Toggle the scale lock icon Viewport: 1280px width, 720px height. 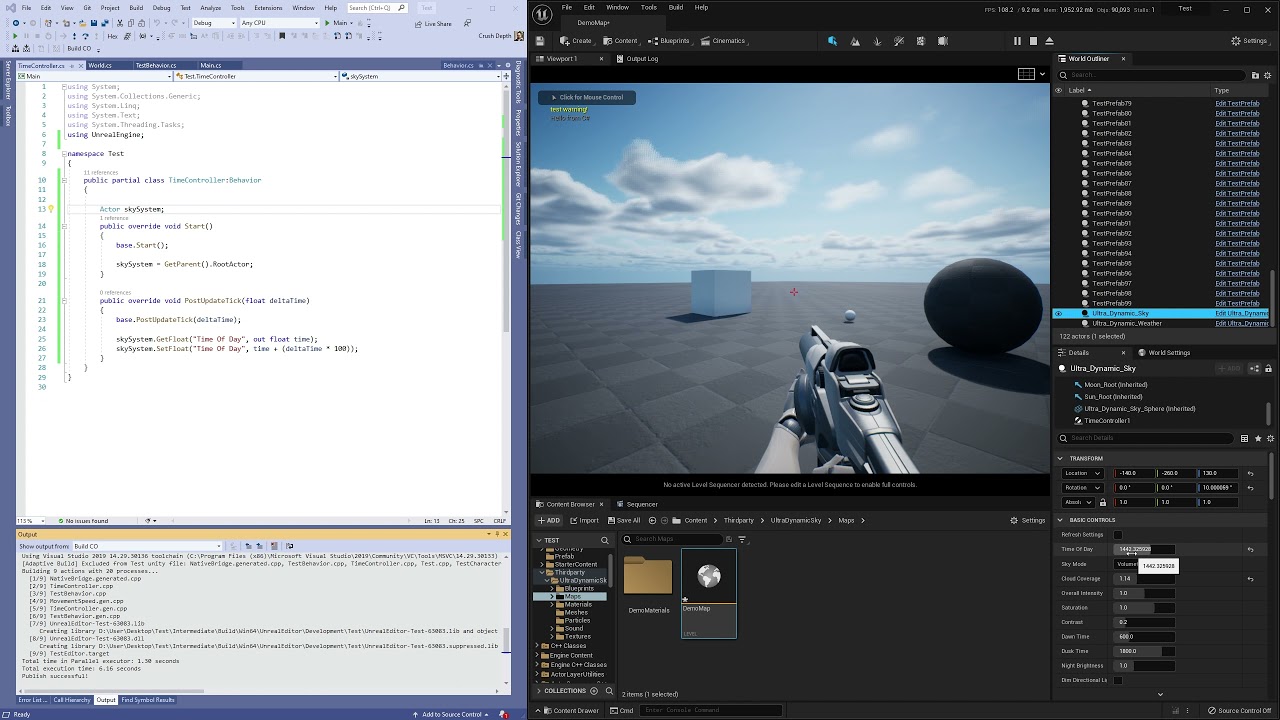pyautogui.click(x=1103, y=502)
